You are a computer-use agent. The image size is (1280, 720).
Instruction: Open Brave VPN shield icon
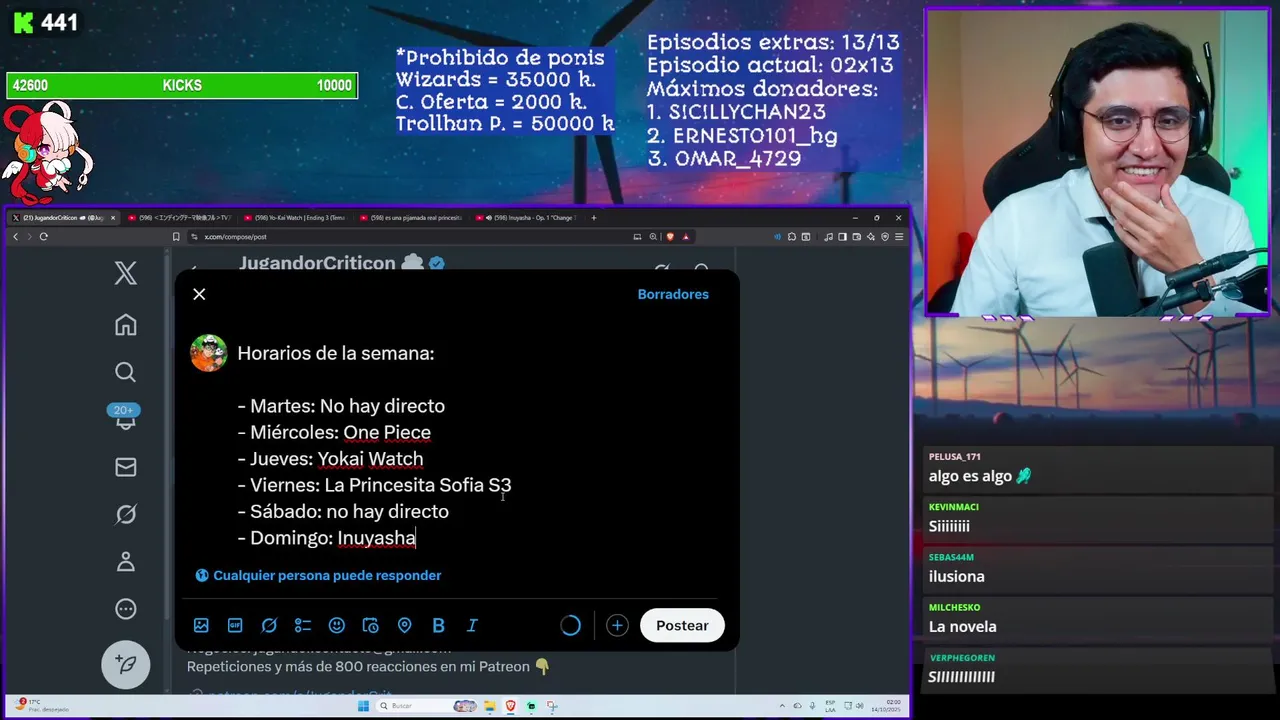point(885,237)
